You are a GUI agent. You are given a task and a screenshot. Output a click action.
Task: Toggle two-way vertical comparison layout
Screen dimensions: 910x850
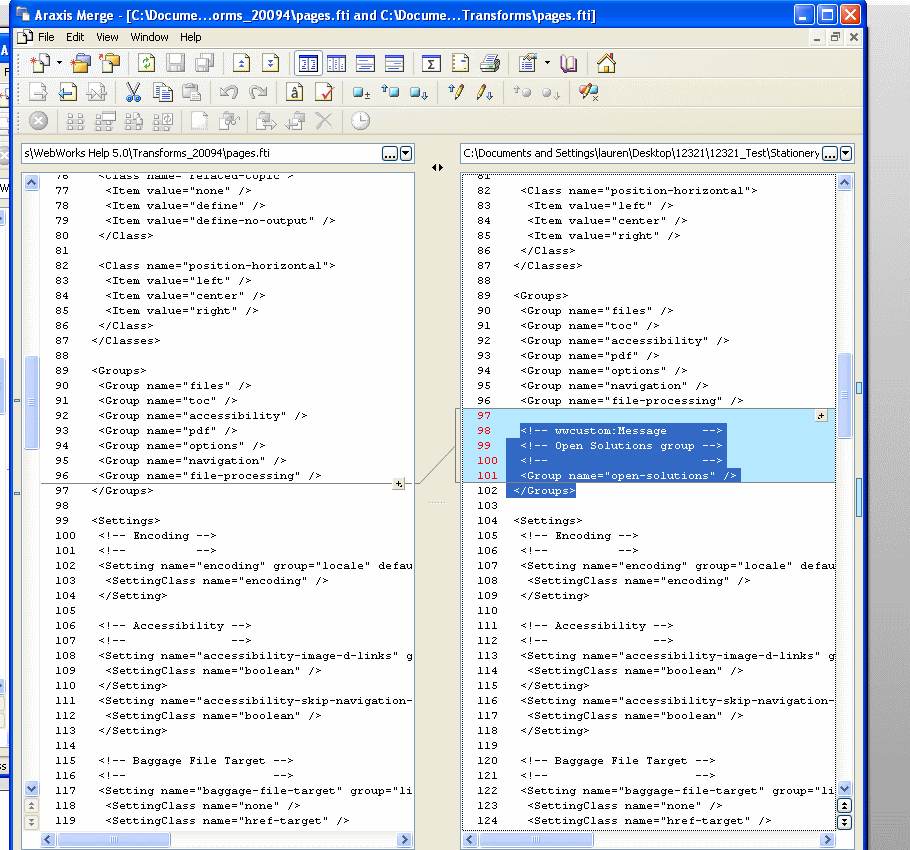[x=308, y=64]
